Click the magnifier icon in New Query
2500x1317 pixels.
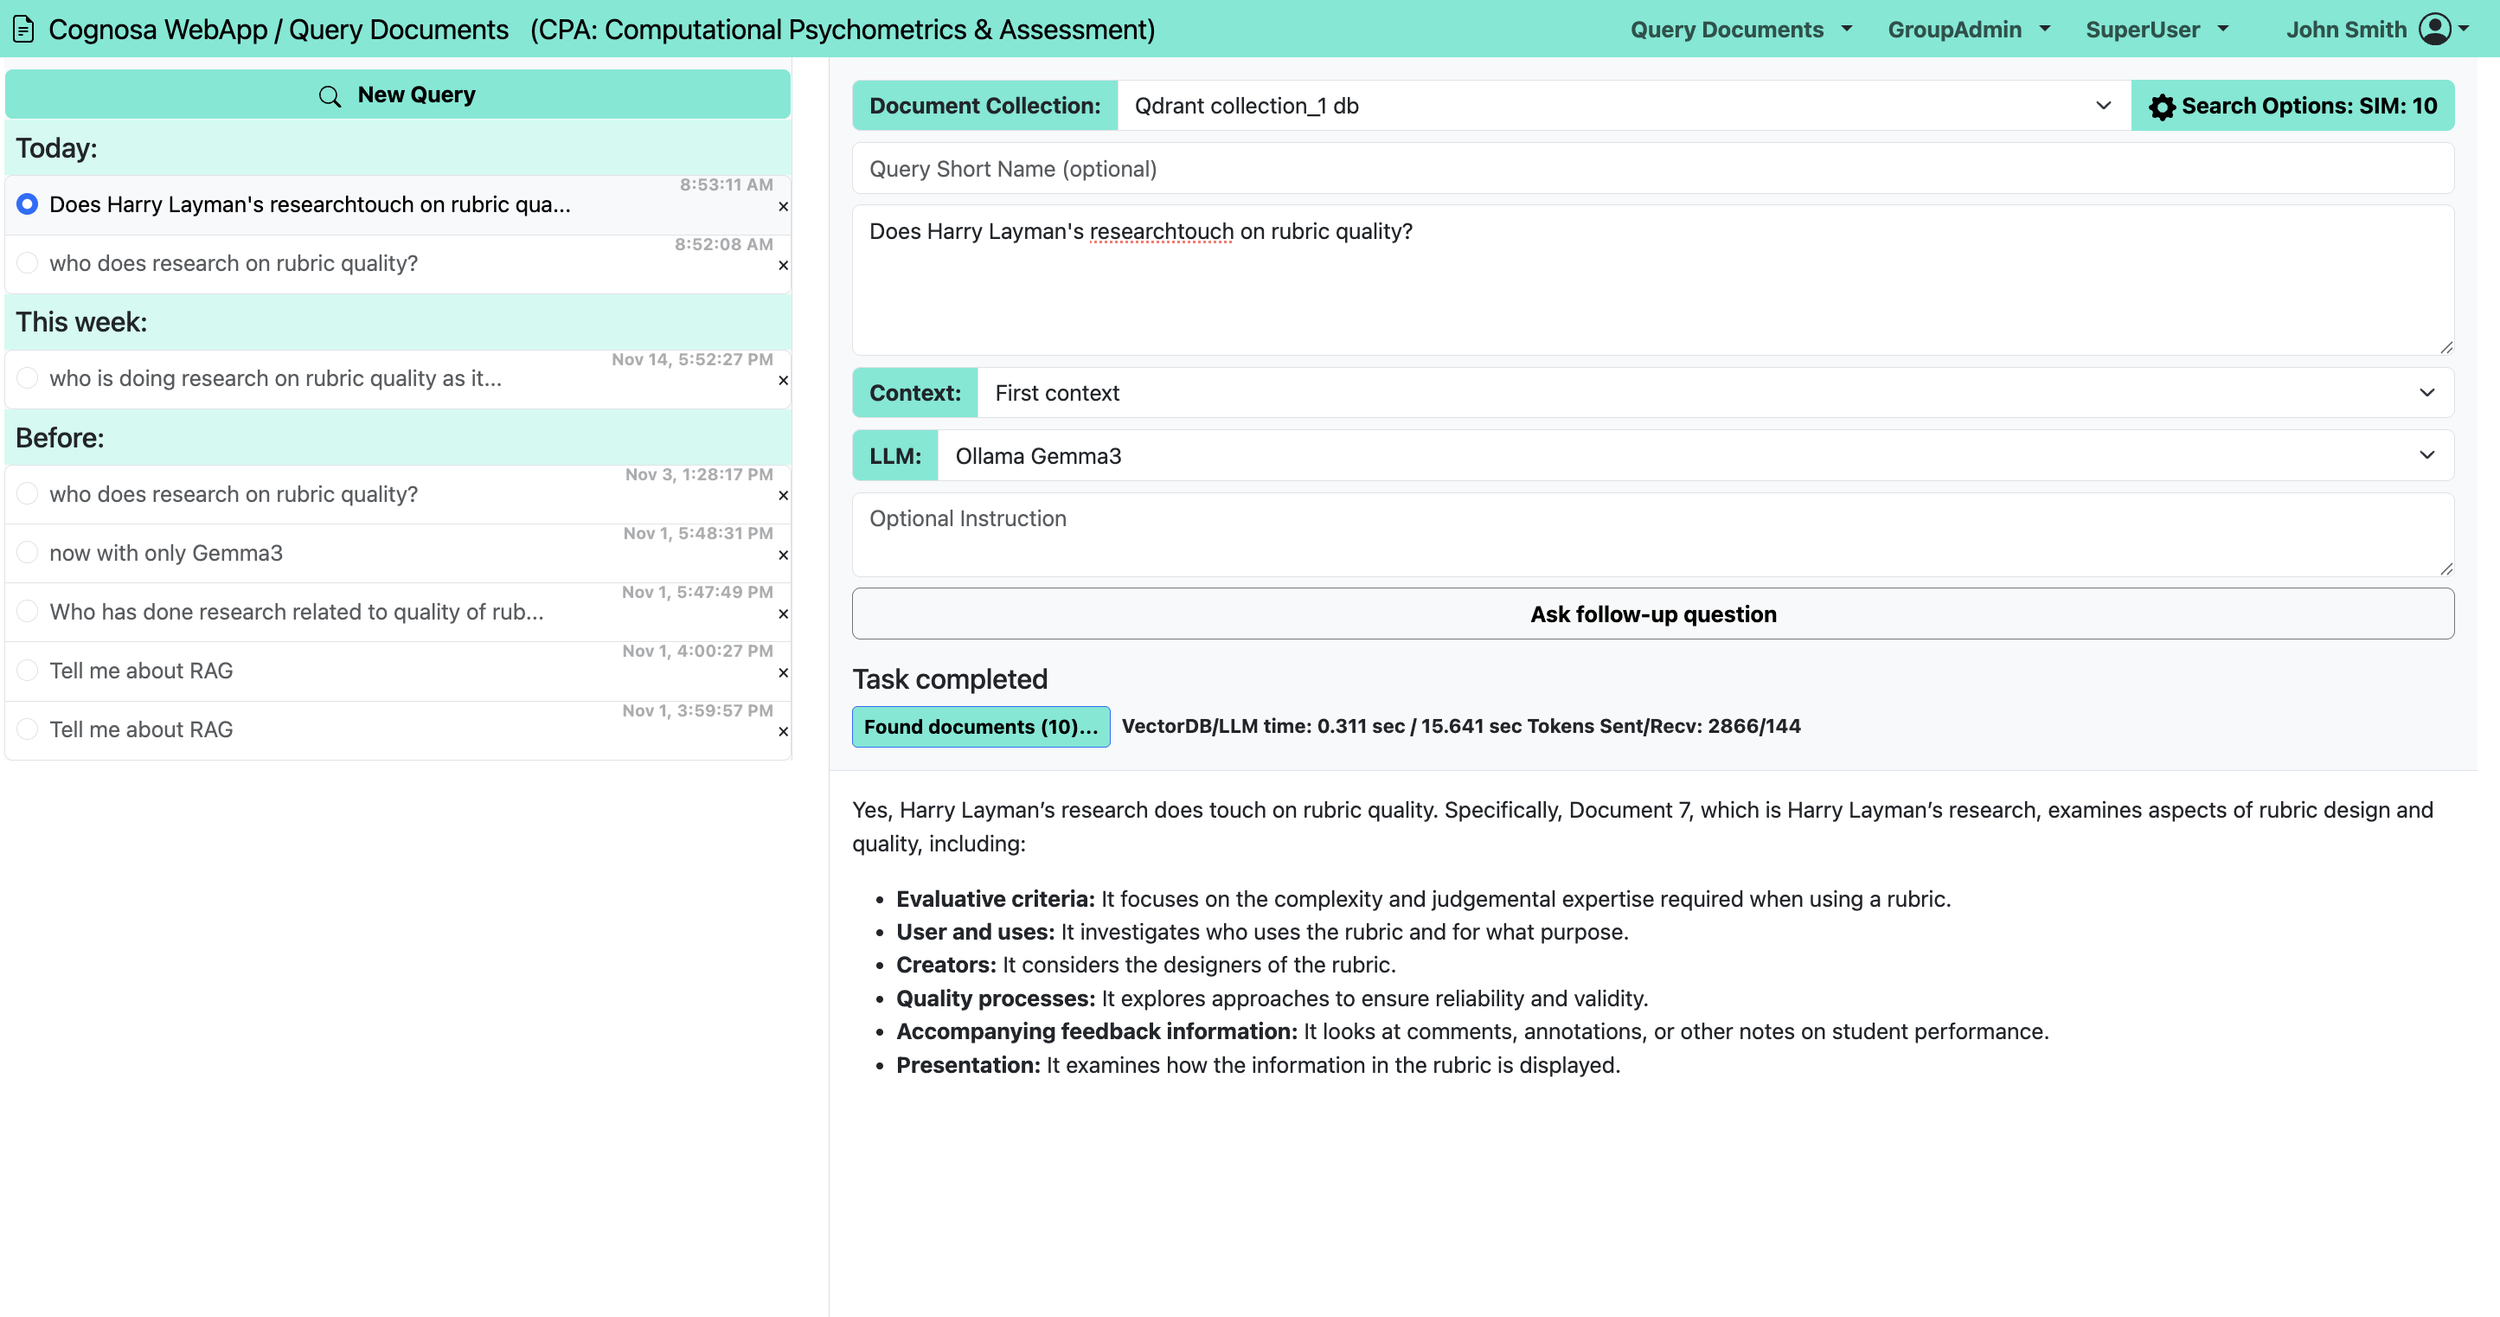click(330, 96)
